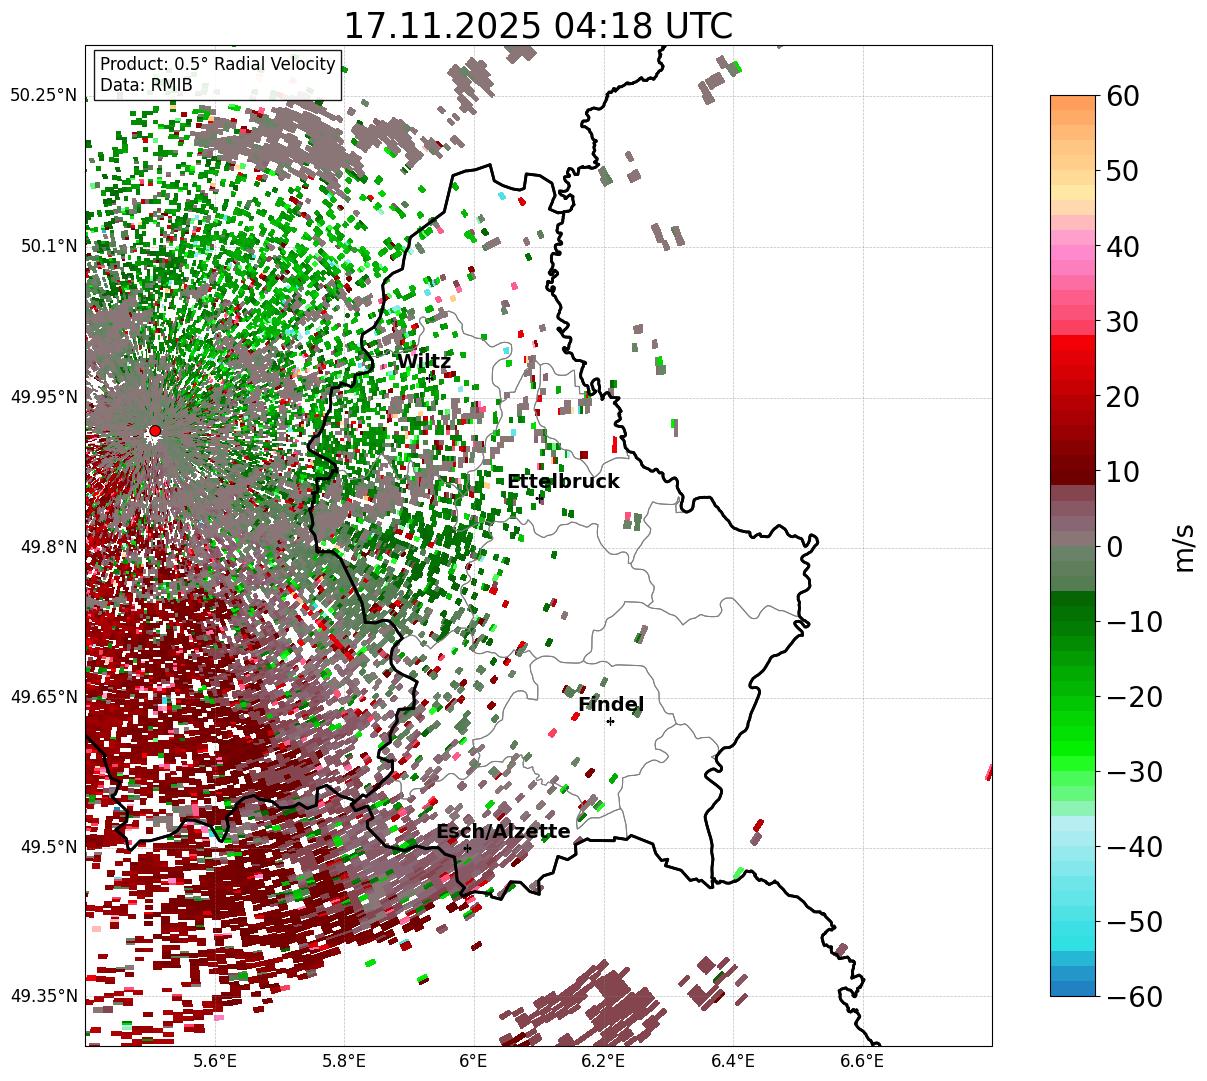The width and height of the screenshot is (1207, 1081).
Task: Click the 49.65°N latitude tick label
Action: click(x=44, y=697)
